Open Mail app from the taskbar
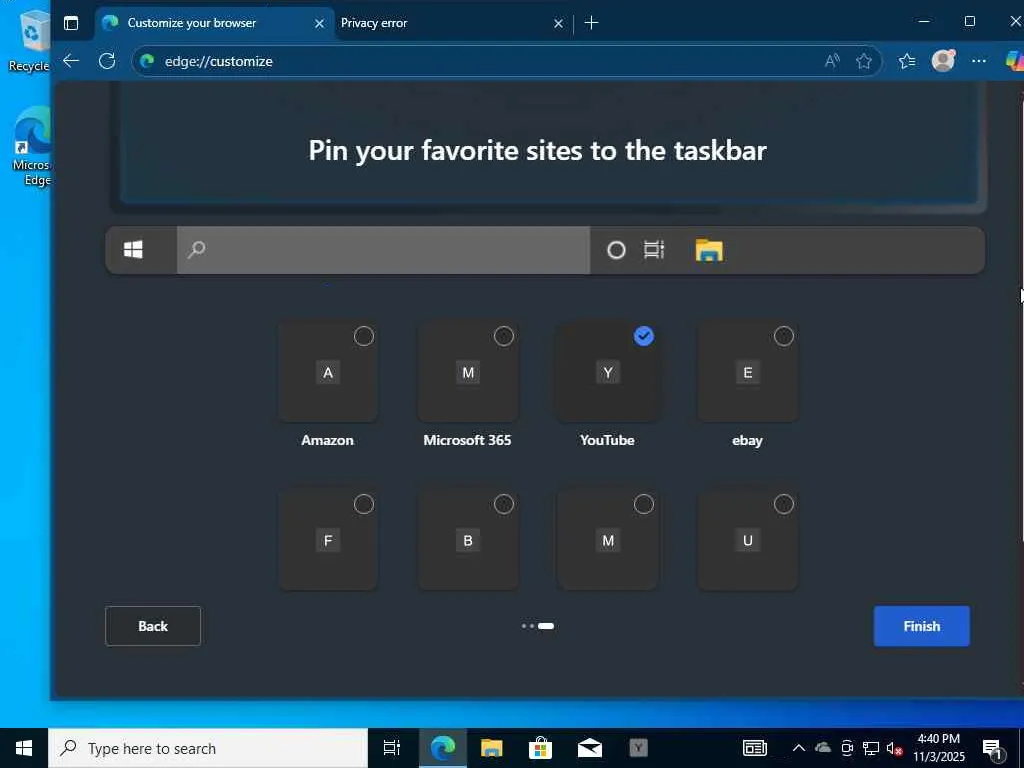The height and width of the screenshot is (768, 1024). (x=590, y=748)
